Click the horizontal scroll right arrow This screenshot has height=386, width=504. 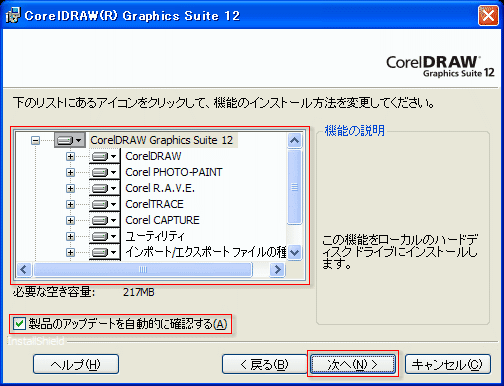tap(277, 269)
